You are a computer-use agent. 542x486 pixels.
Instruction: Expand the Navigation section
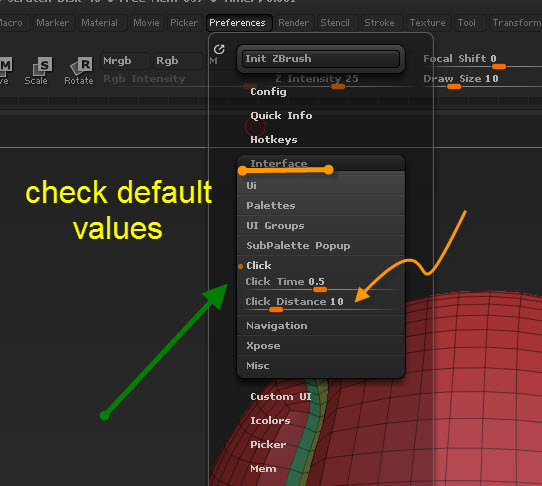[x=321, y=326]
